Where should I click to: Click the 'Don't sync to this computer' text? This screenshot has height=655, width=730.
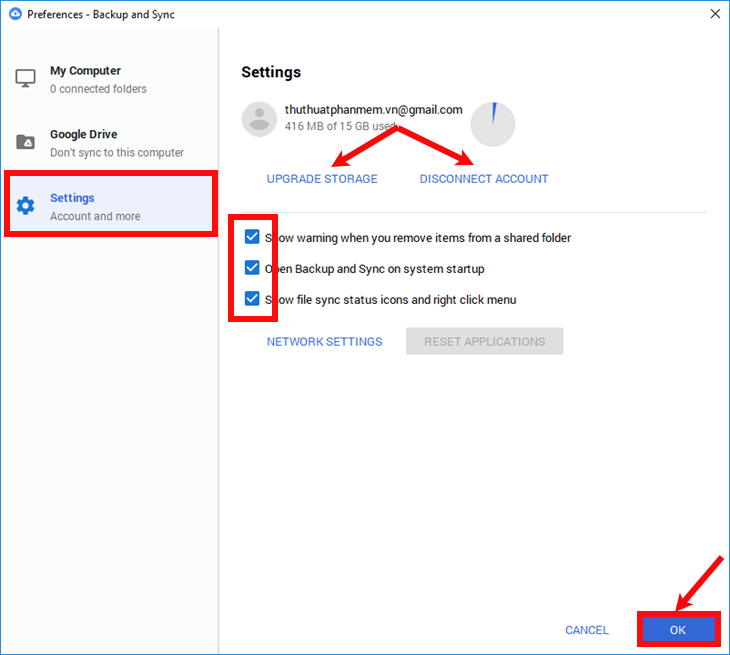(117, 153)
